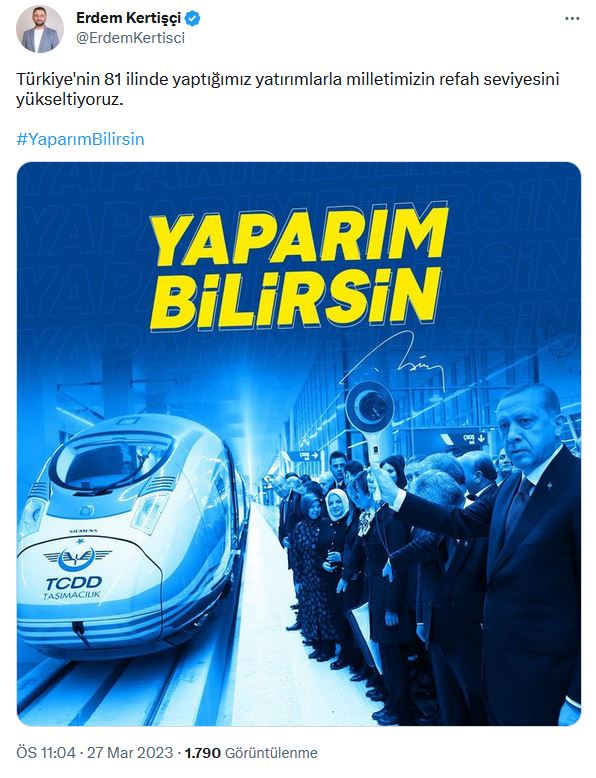The width and height of the screenshot is (596, 778).
Task: Click the yellow YAPARIM headline text
Action: point(299,237)
